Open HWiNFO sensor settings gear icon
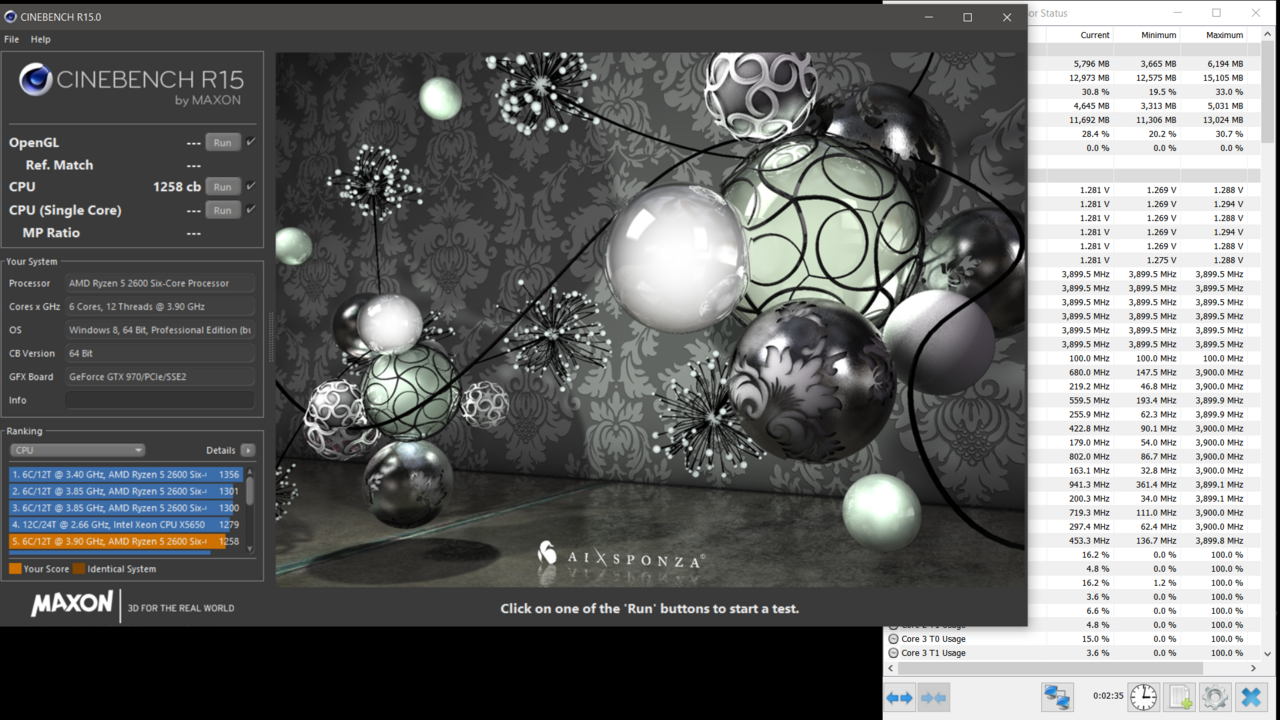The height and width of the screenshot is (720, 1280). point(1215,697)
